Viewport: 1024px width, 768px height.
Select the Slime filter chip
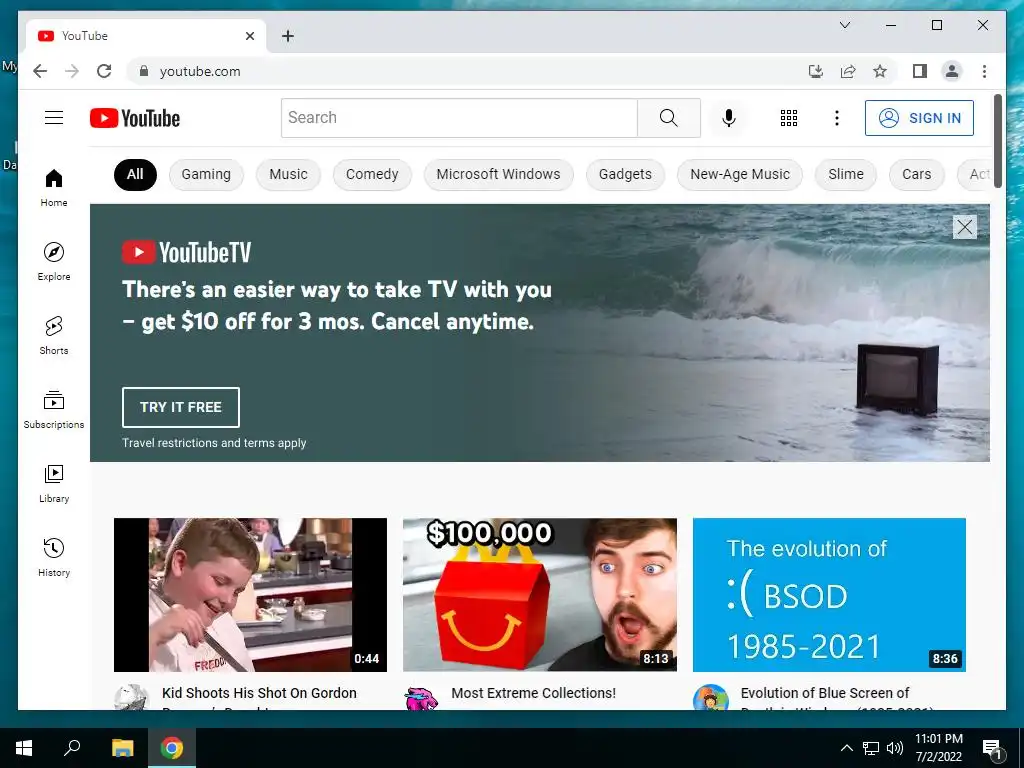click(846, 174)
